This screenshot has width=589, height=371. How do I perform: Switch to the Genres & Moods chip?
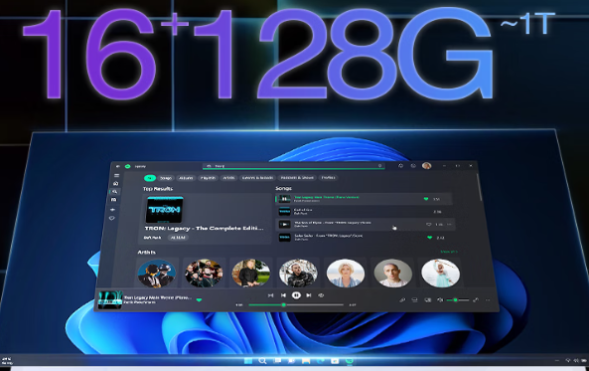click(258, 178)
